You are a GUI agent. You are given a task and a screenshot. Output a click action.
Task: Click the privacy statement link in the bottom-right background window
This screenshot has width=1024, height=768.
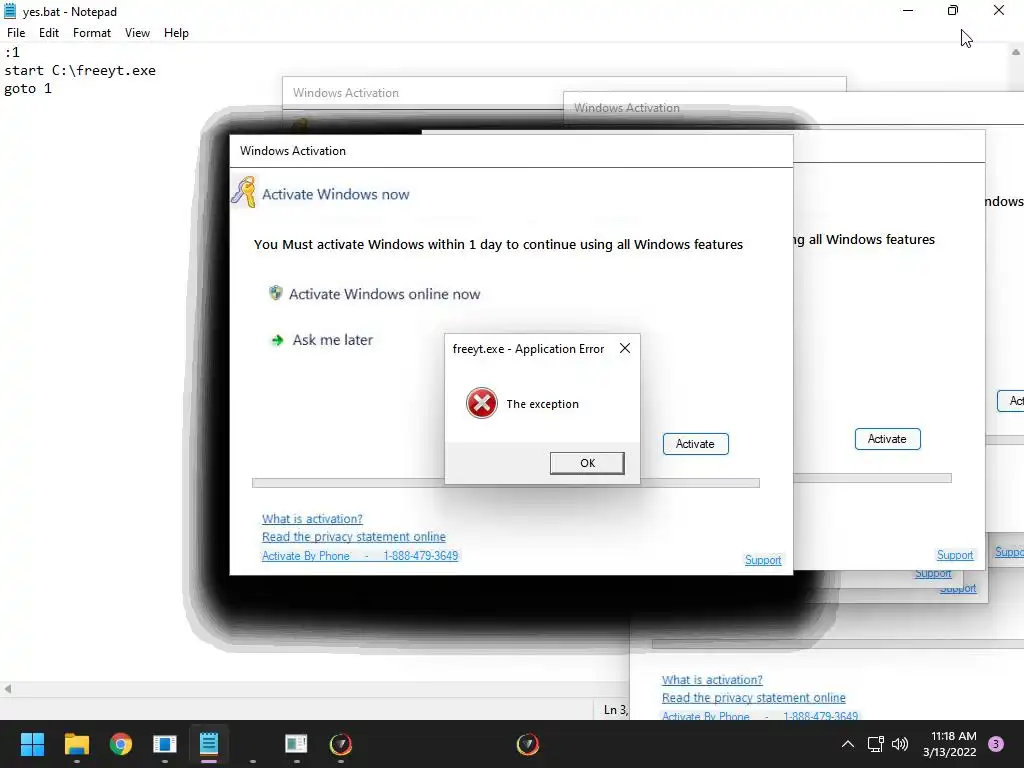tap(754, 698)
